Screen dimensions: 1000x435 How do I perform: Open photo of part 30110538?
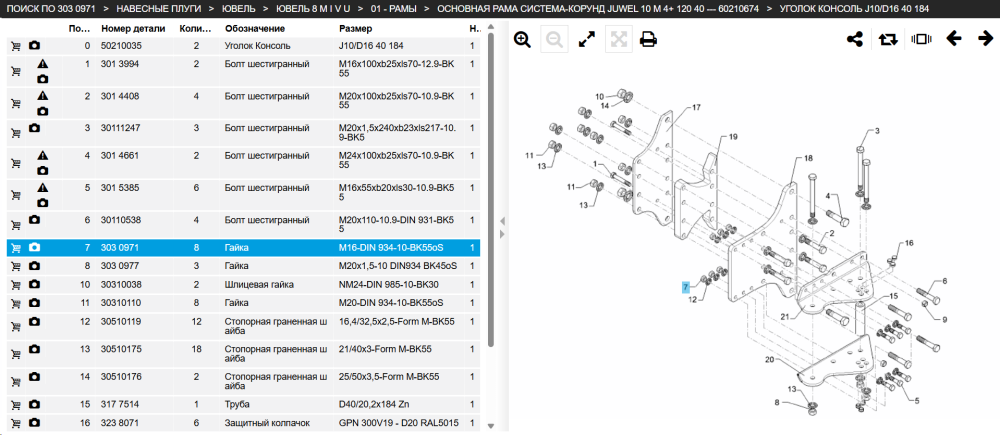click(34, 219)
